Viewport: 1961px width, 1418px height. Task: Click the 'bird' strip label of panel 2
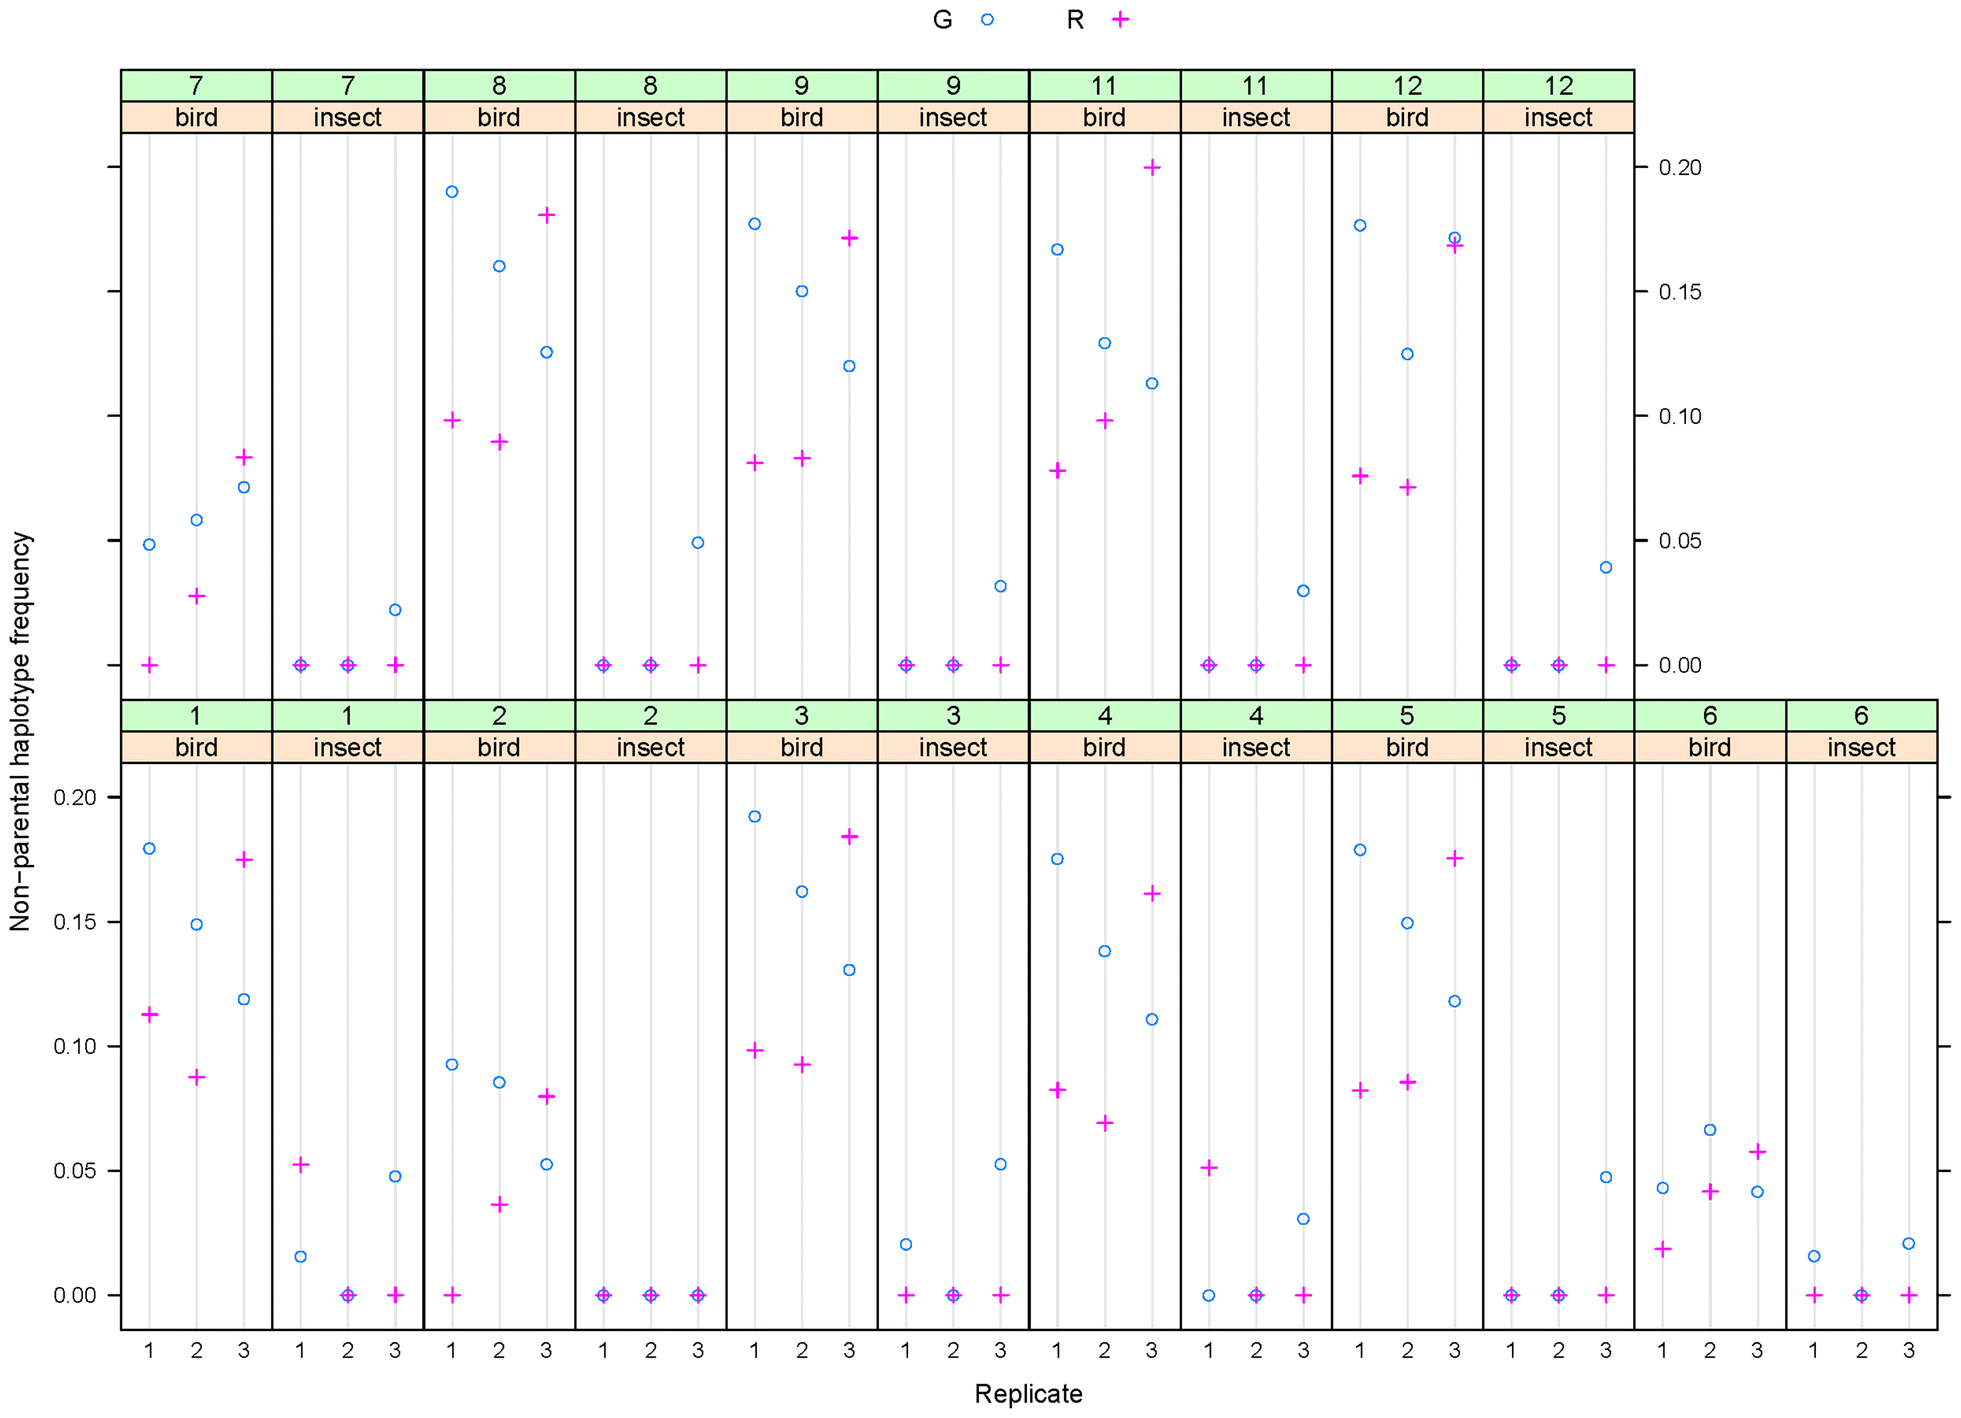click(x=499, y=747)
